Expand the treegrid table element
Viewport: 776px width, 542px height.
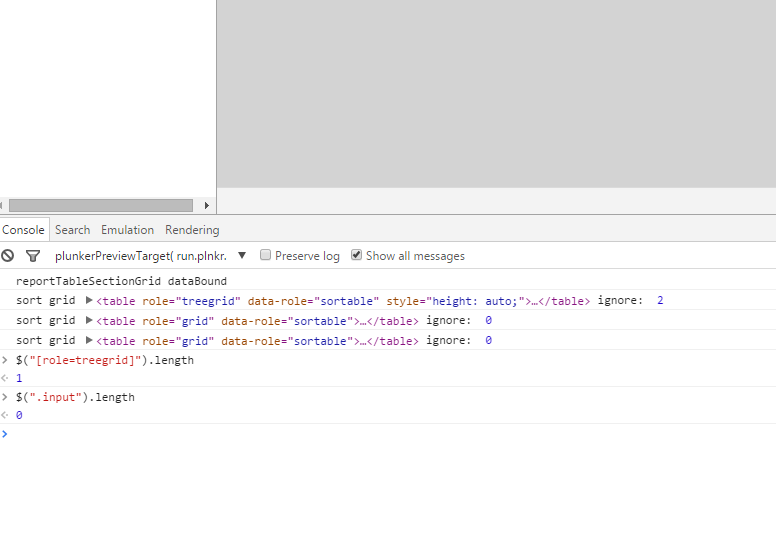(89, 300)
